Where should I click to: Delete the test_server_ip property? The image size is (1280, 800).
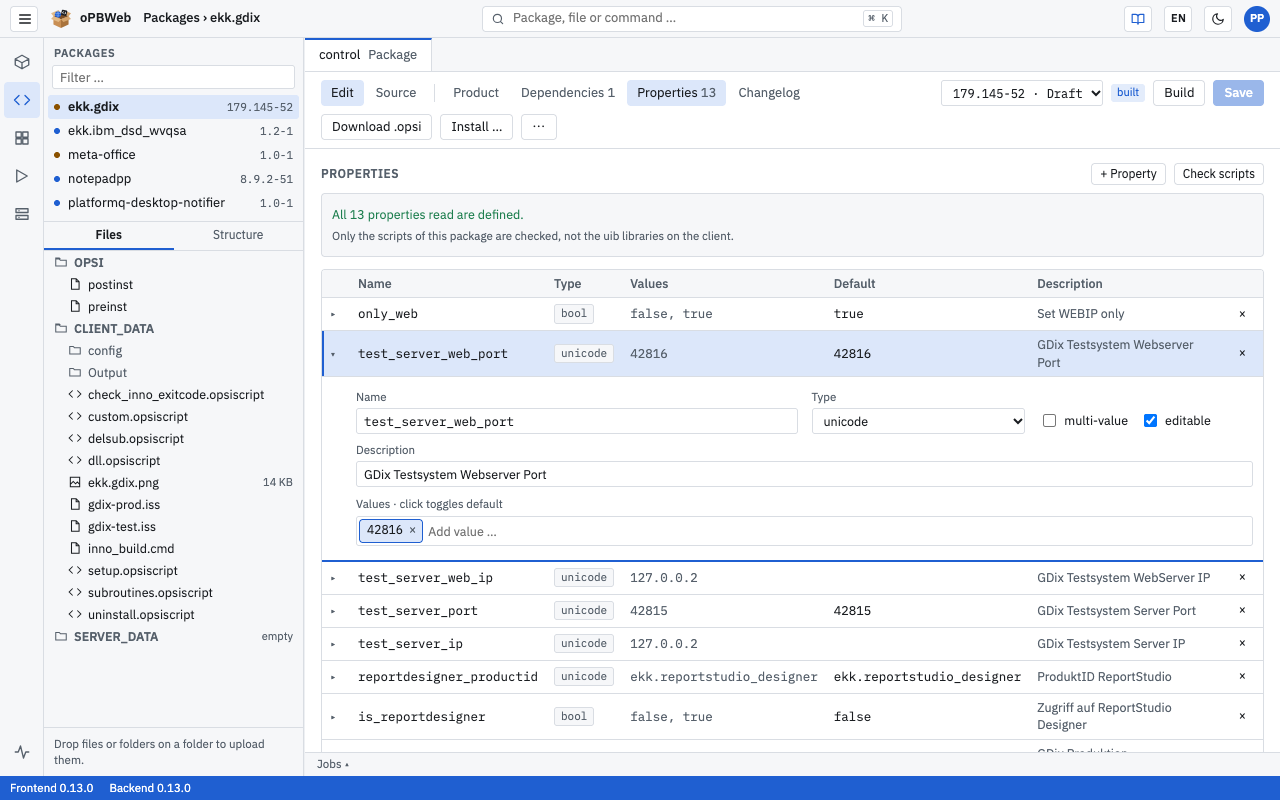pyautogui.click(x=1242, y=643)
